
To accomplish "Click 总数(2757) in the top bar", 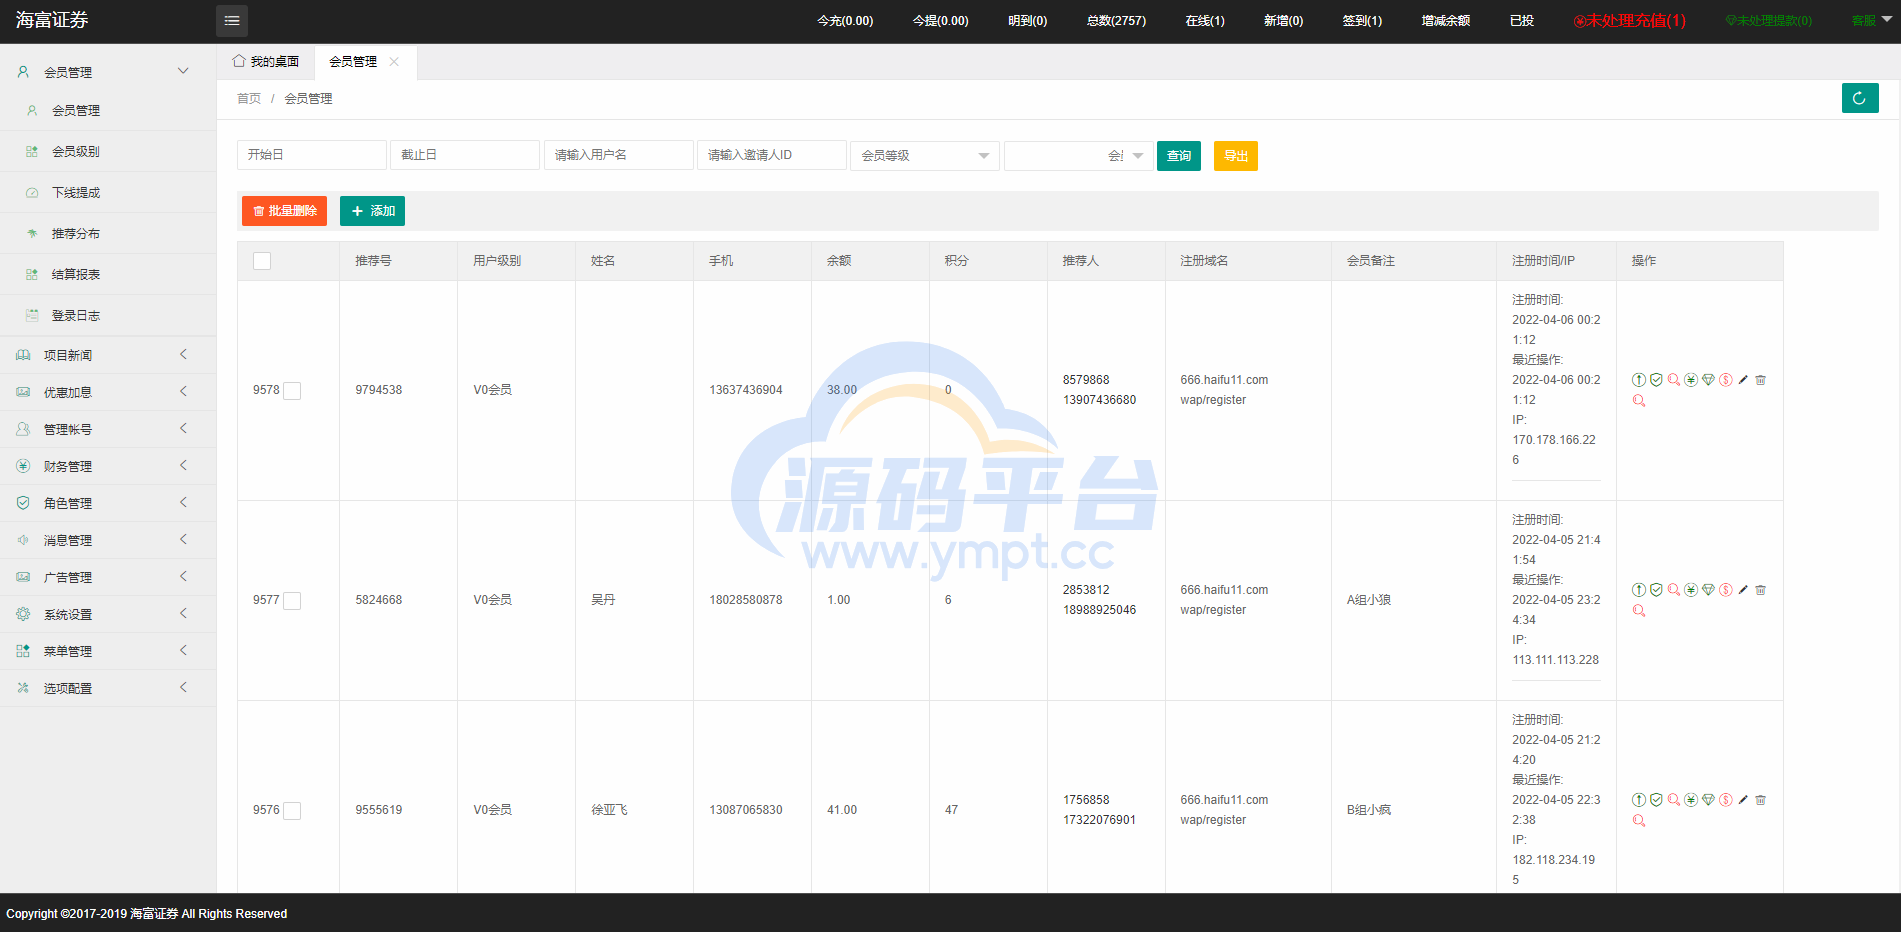I will (1117, 21).
